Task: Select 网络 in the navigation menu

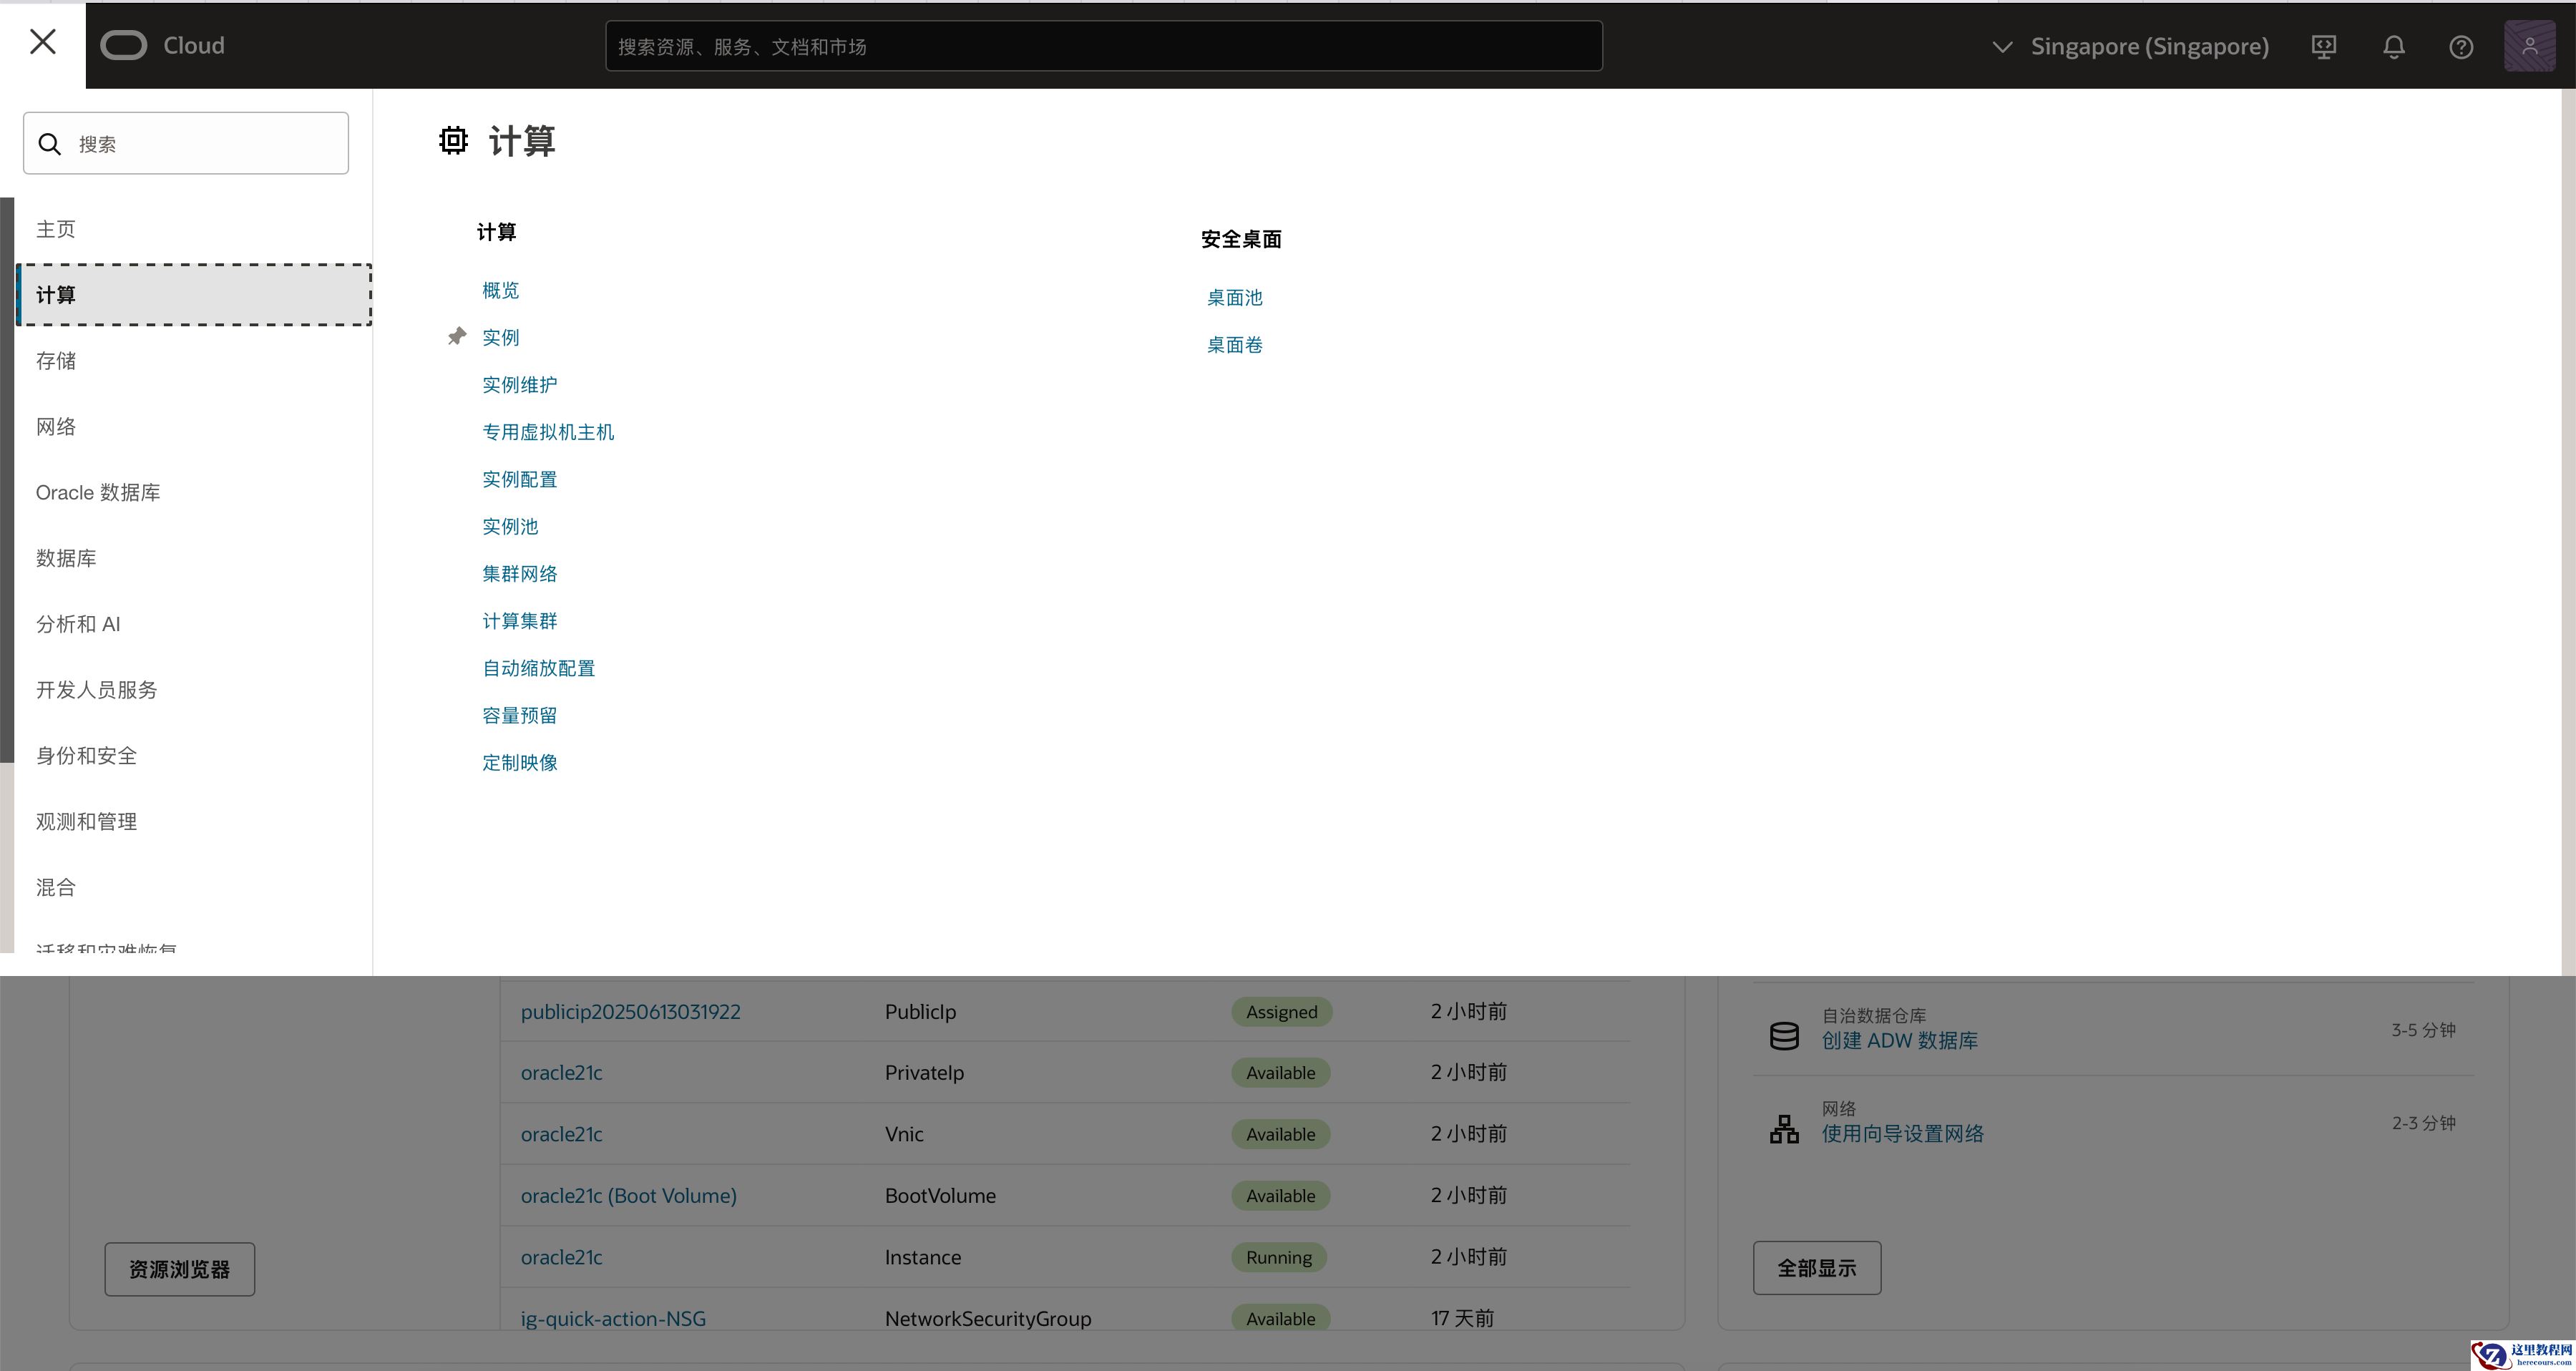Action: coord(56,427)
